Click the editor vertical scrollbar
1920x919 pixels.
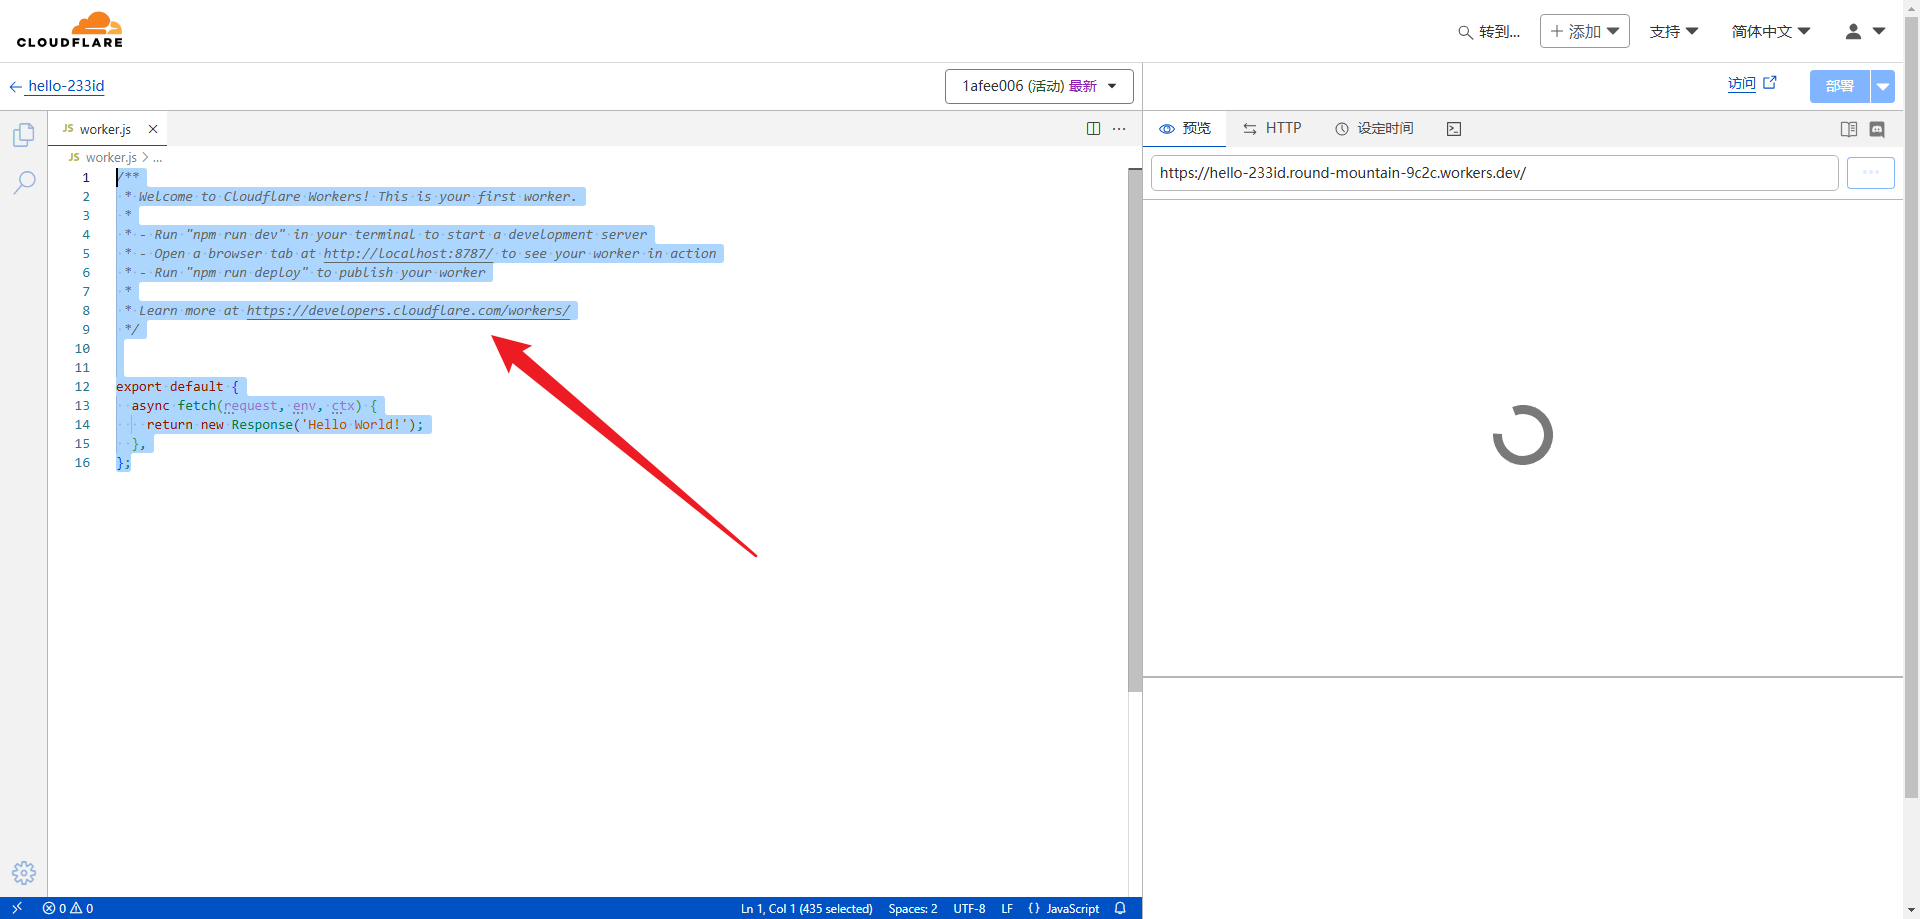(1135, 430)
